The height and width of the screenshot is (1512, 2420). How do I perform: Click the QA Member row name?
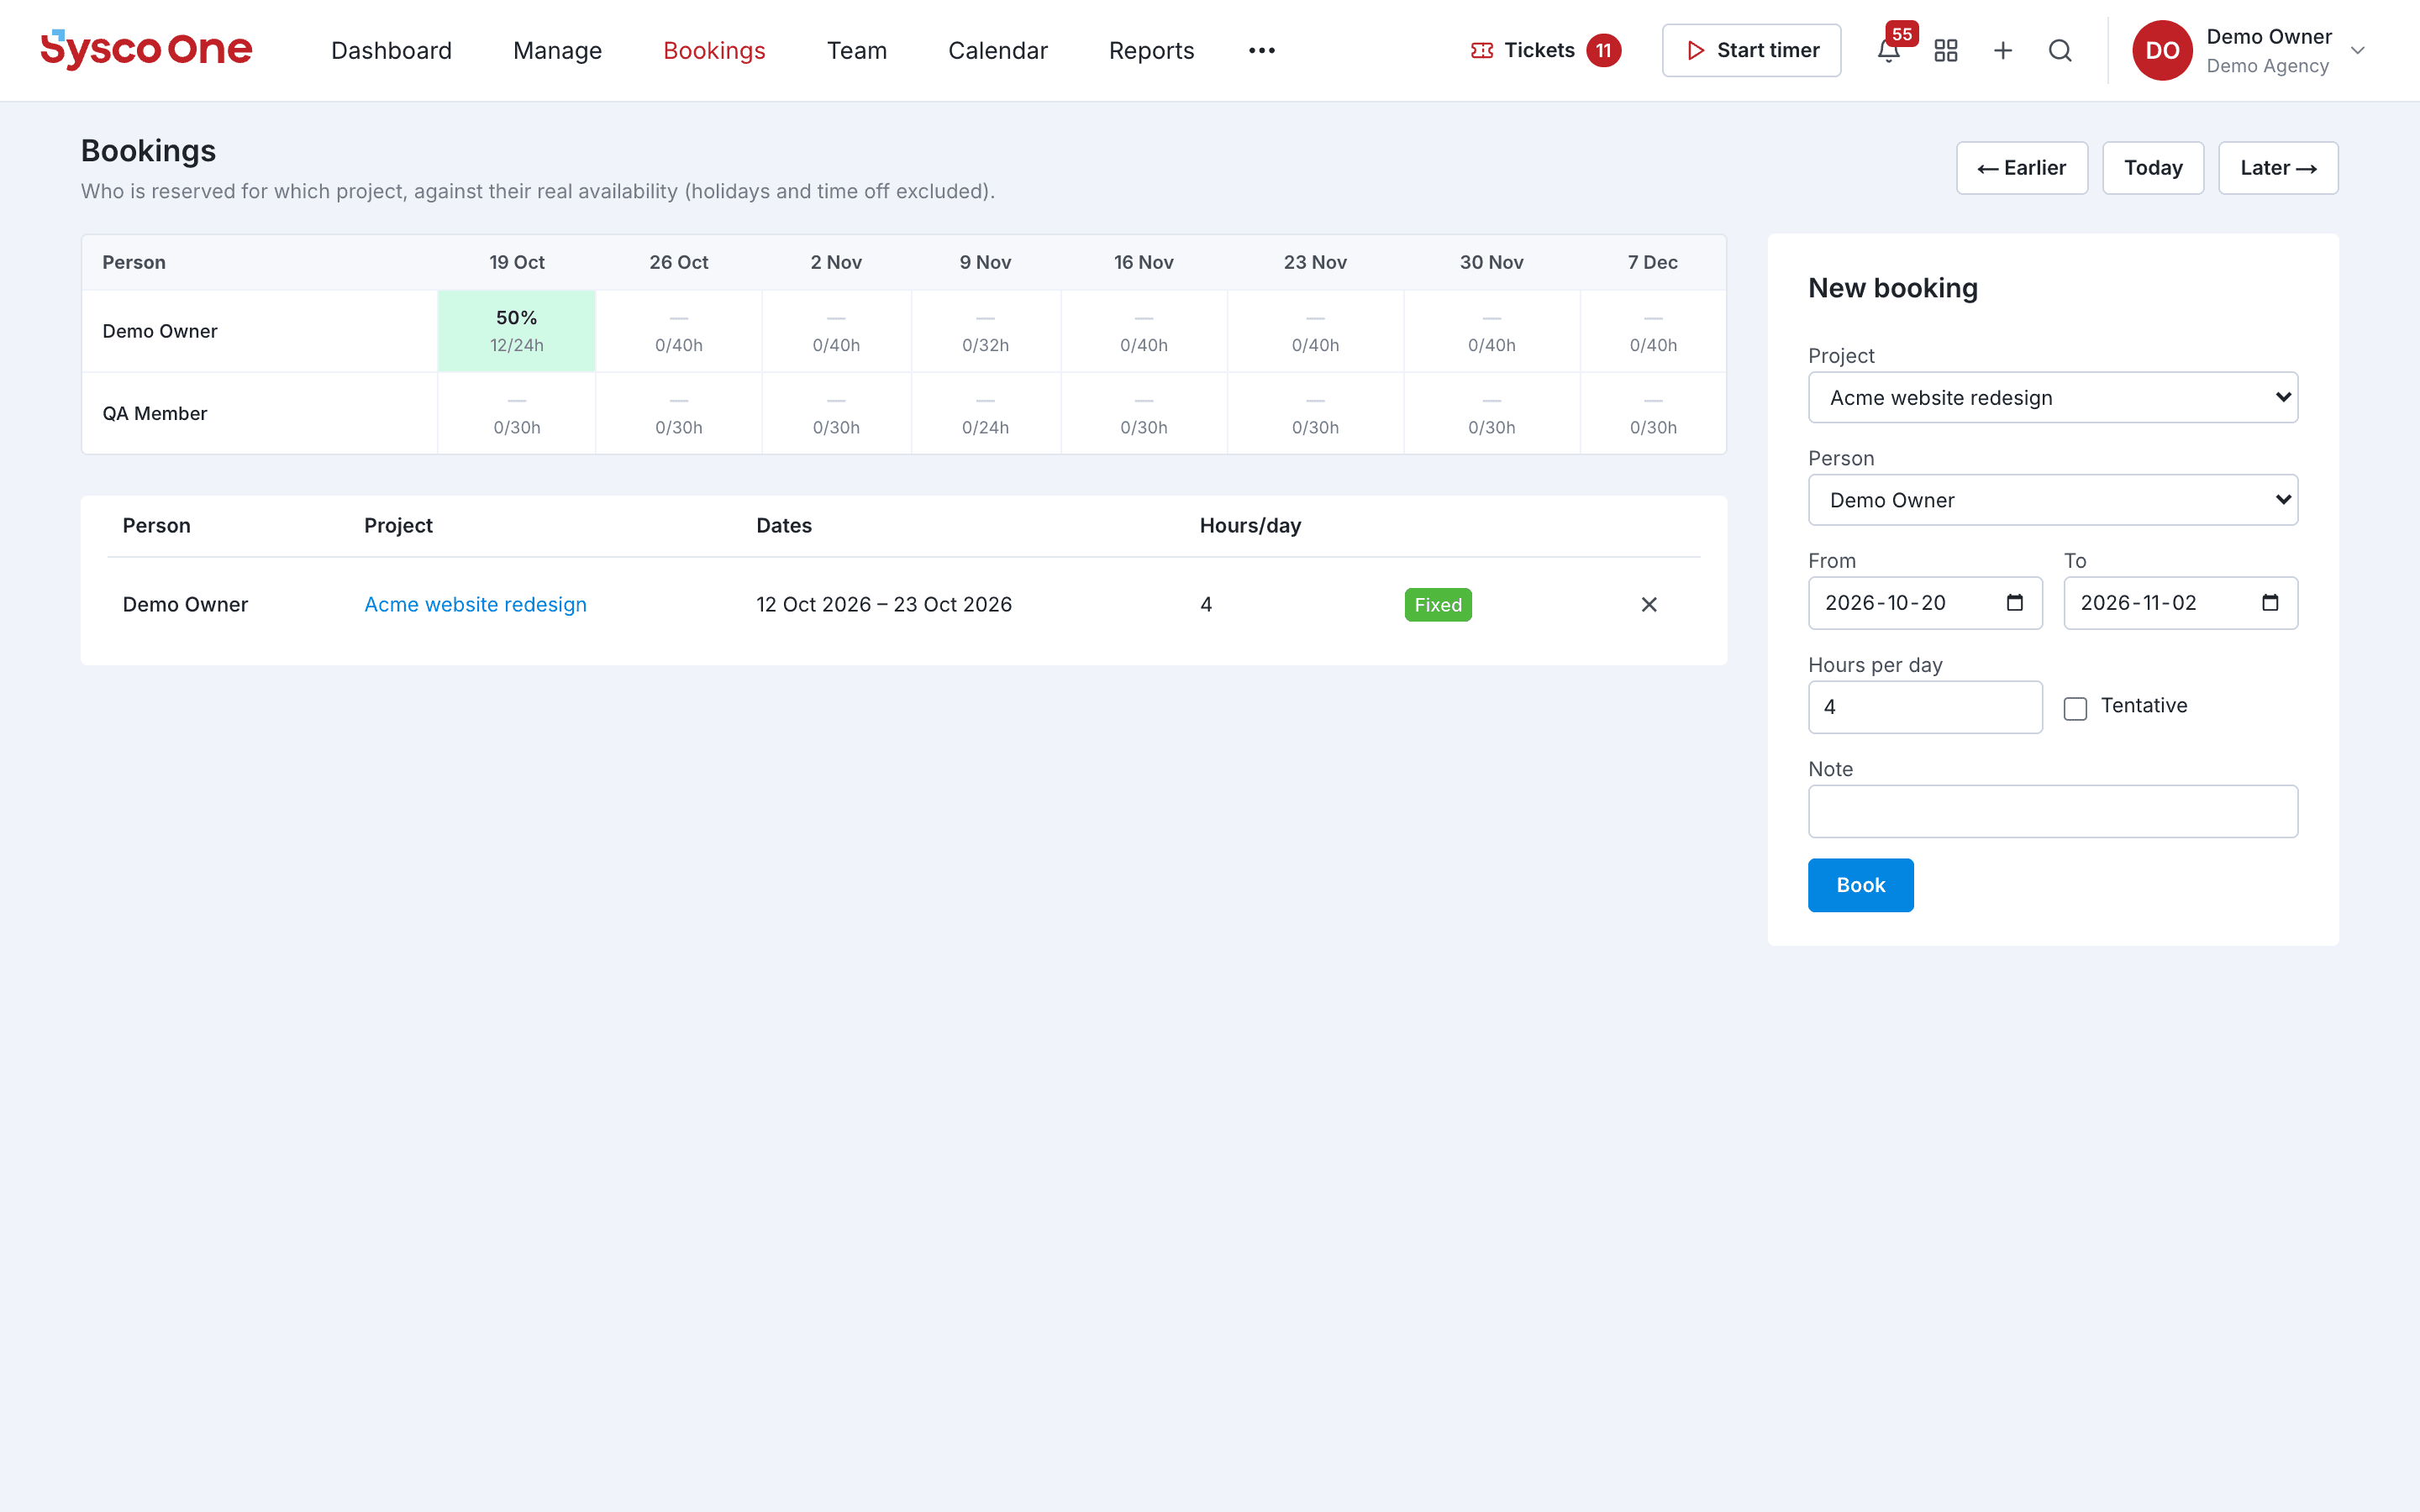pos(154,413)
